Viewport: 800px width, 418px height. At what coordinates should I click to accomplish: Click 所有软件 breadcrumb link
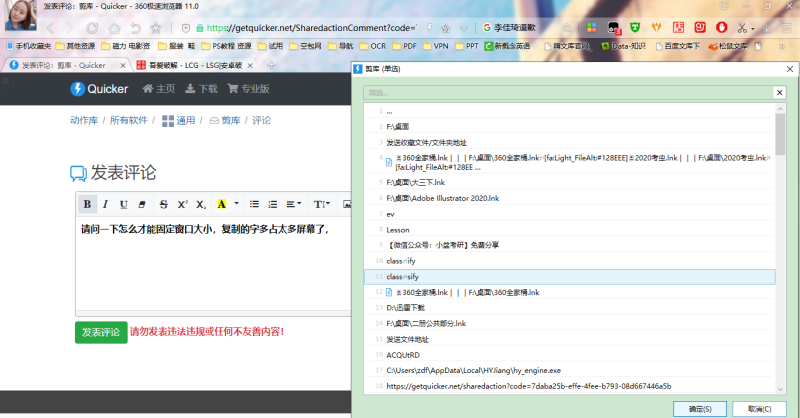click(129, 120)
